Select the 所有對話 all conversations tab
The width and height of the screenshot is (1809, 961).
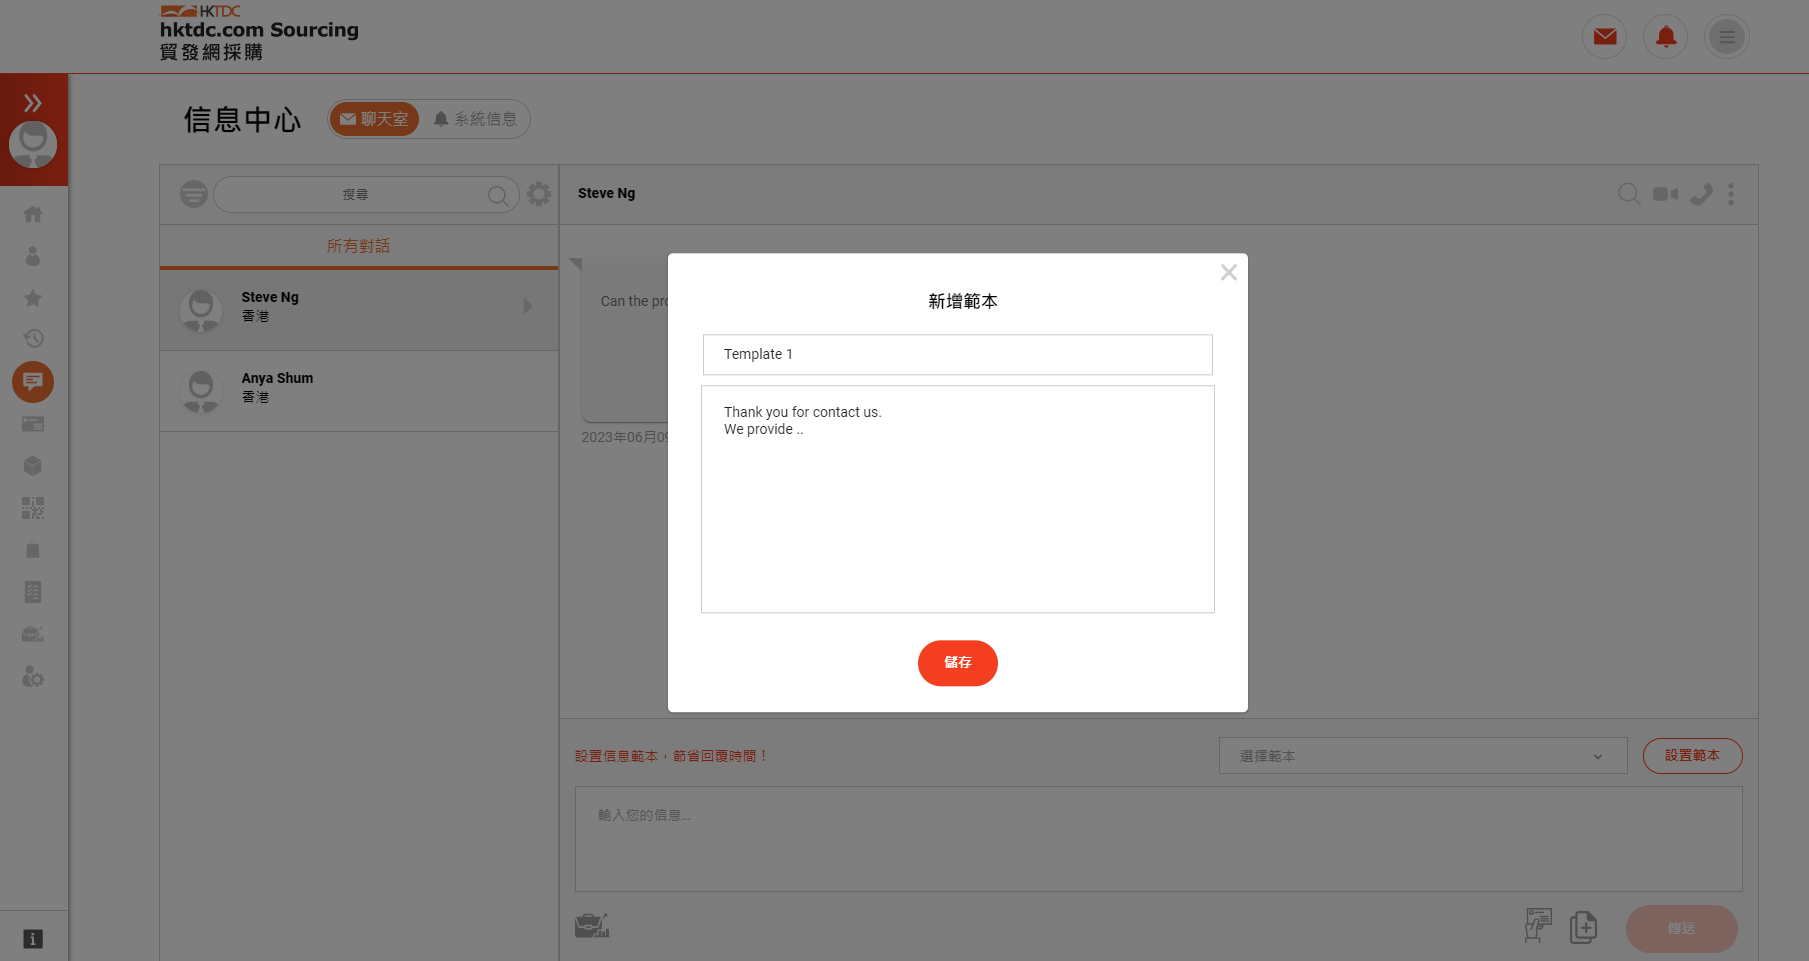(x=358, y=246)
